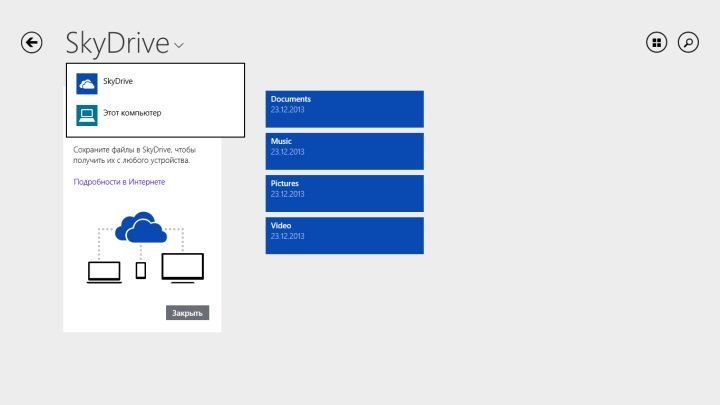Viewport: 720px width, 405px height.
Task: Click the SkyDrive cloud icon in dropdown
Action: tap(87, 84)
